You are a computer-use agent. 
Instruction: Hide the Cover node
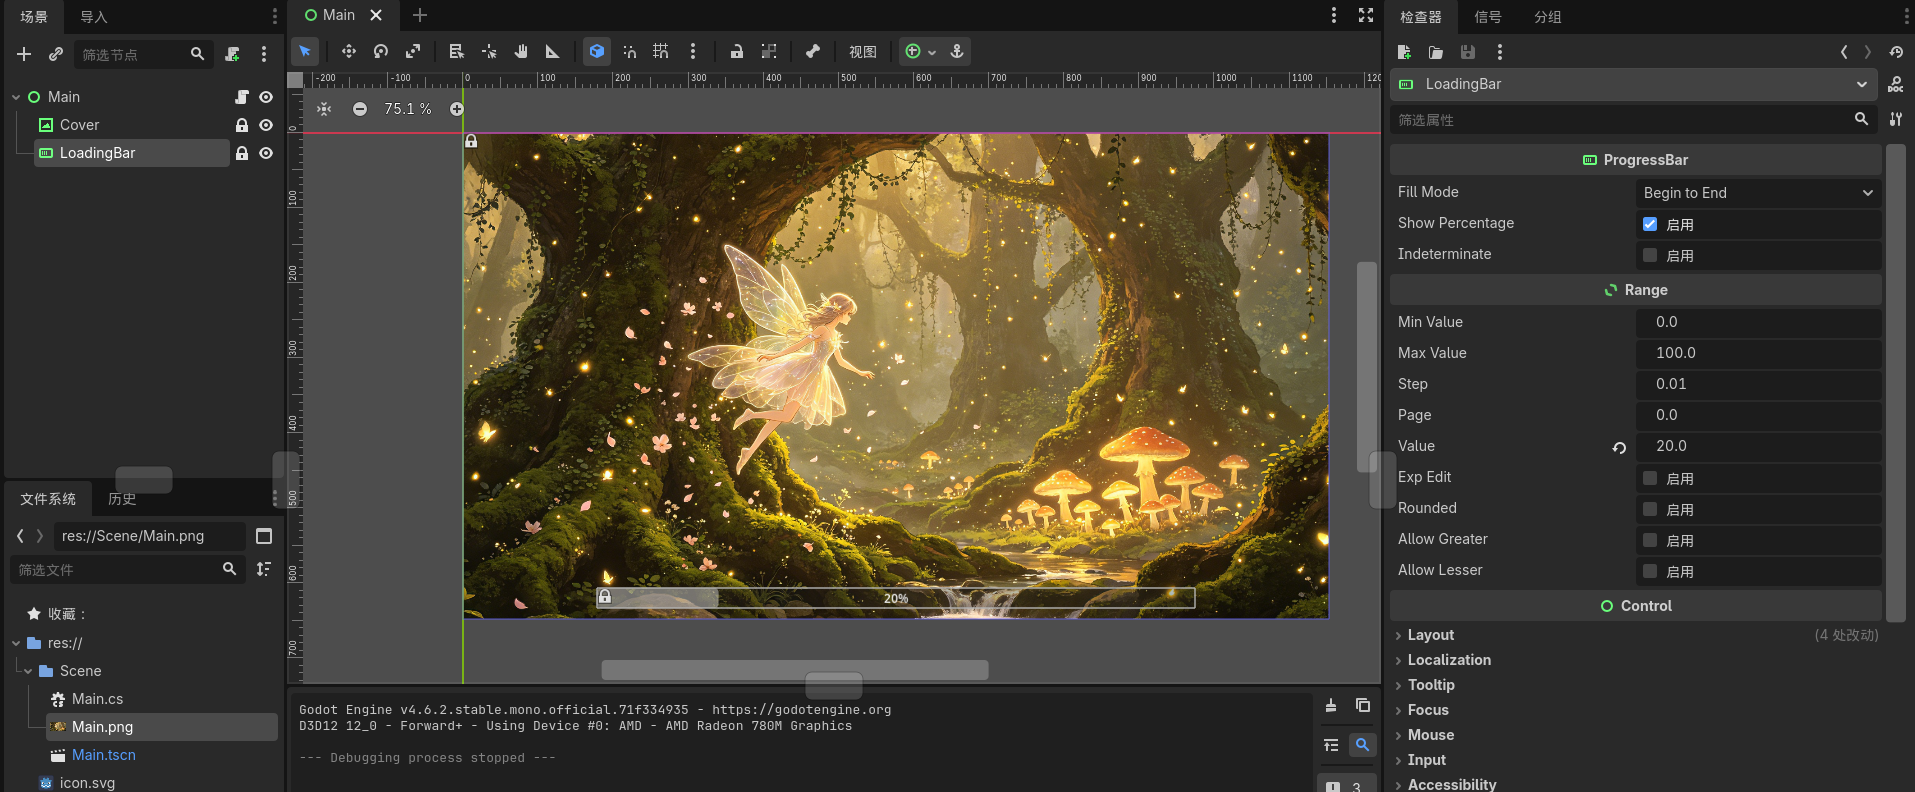pyautogui.click(x=266, y=125)
